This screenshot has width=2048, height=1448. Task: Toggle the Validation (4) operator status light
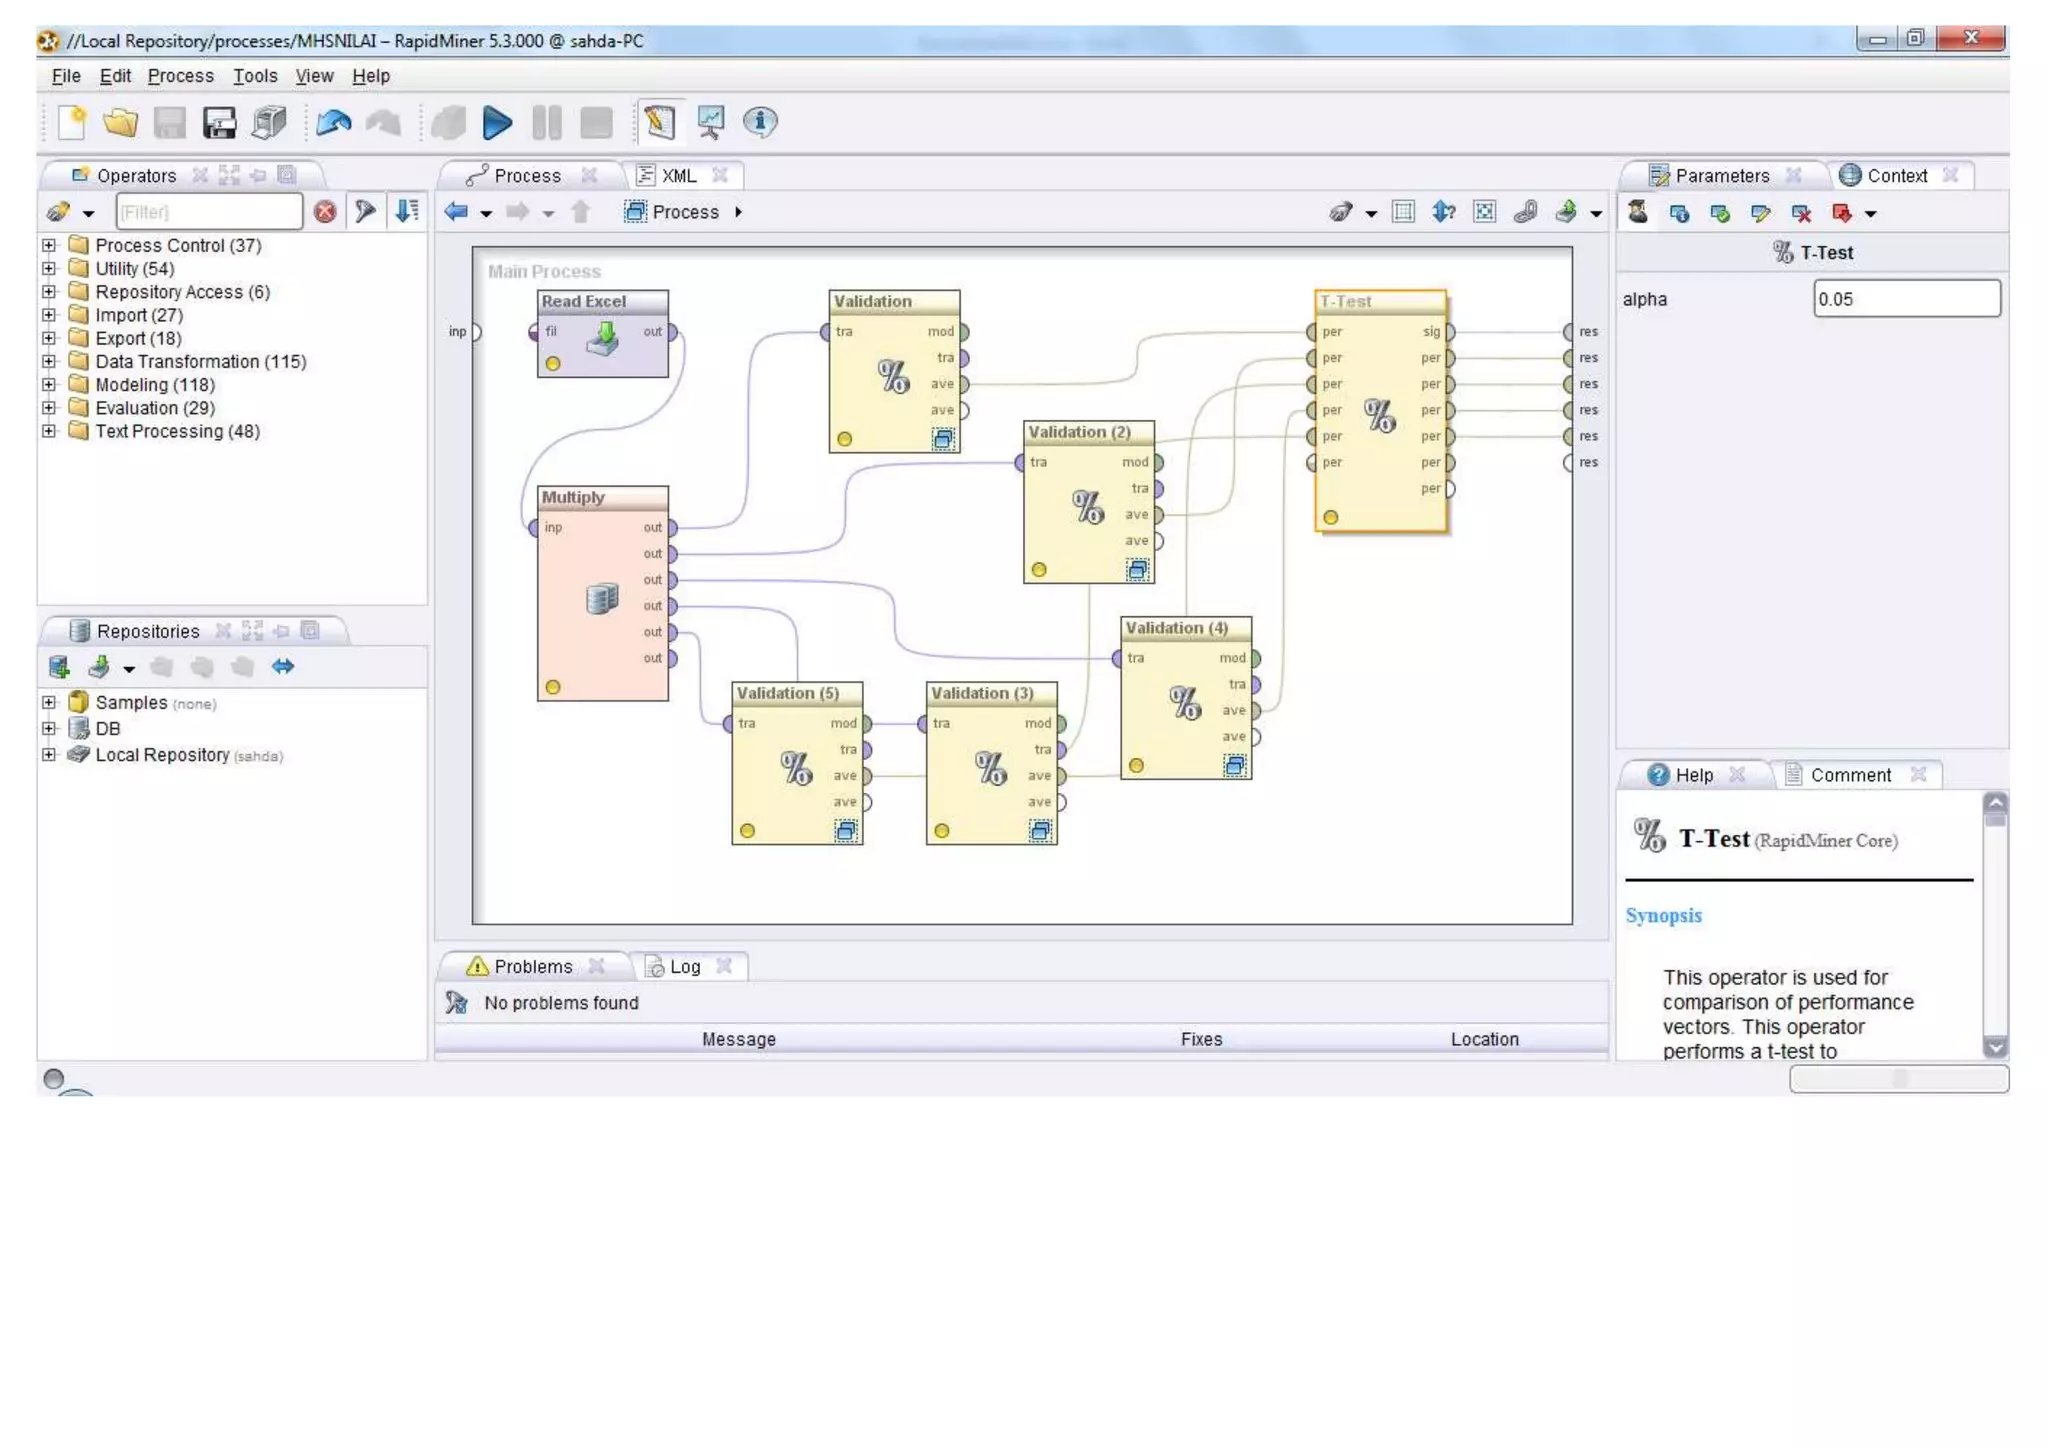click(x=1136, y=766)
